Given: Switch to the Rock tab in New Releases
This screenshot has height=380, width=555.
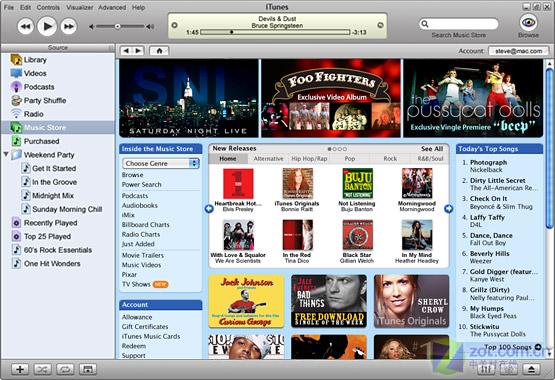Looking at the screenshot, I should click(390, 159).
